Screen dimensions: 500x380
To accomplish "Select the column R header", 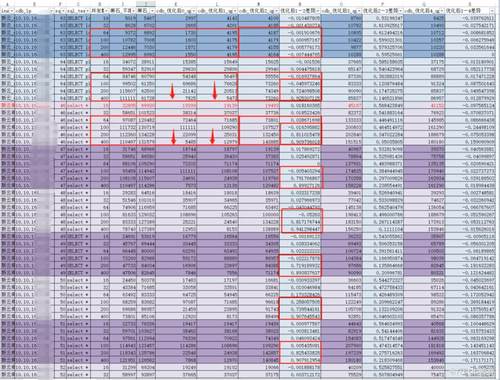I will [470, 4].
